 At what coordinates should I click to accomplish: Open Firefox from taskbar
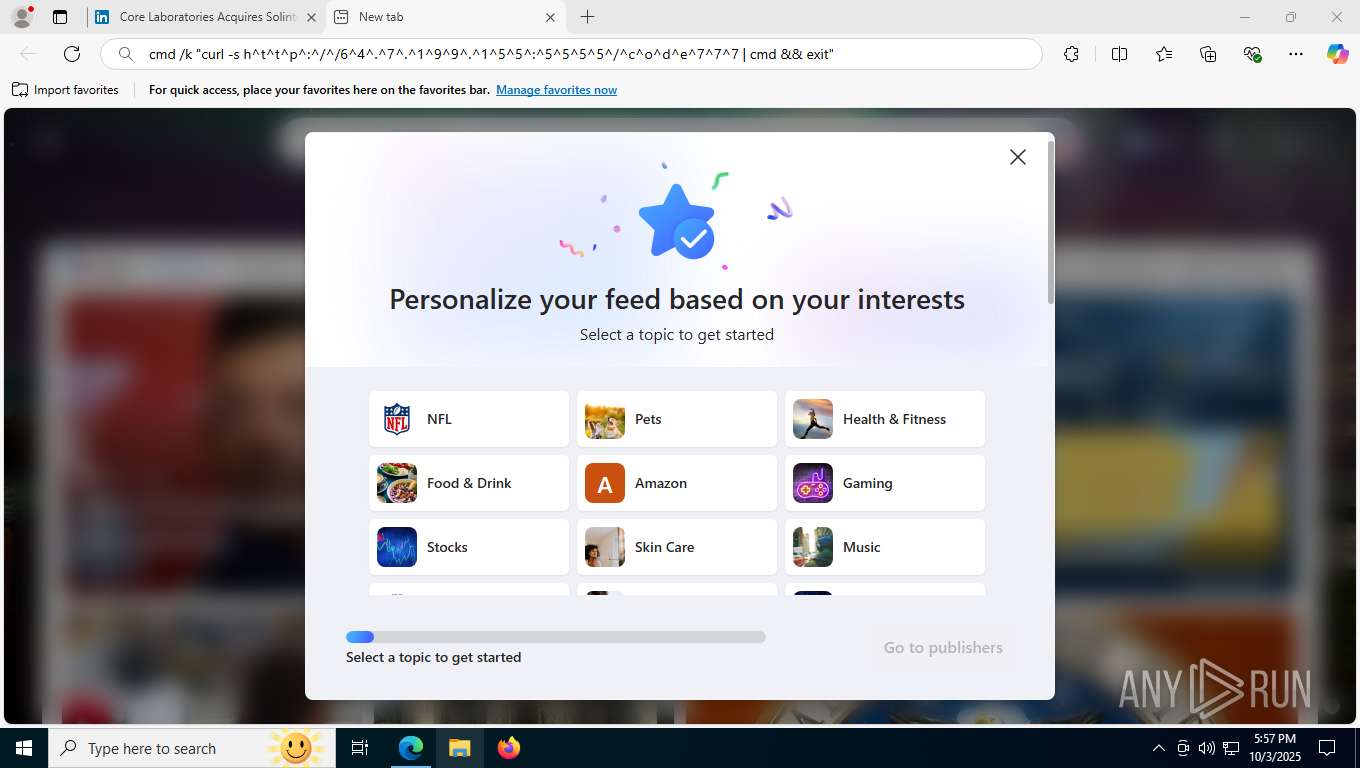click(x=509, y=748)
